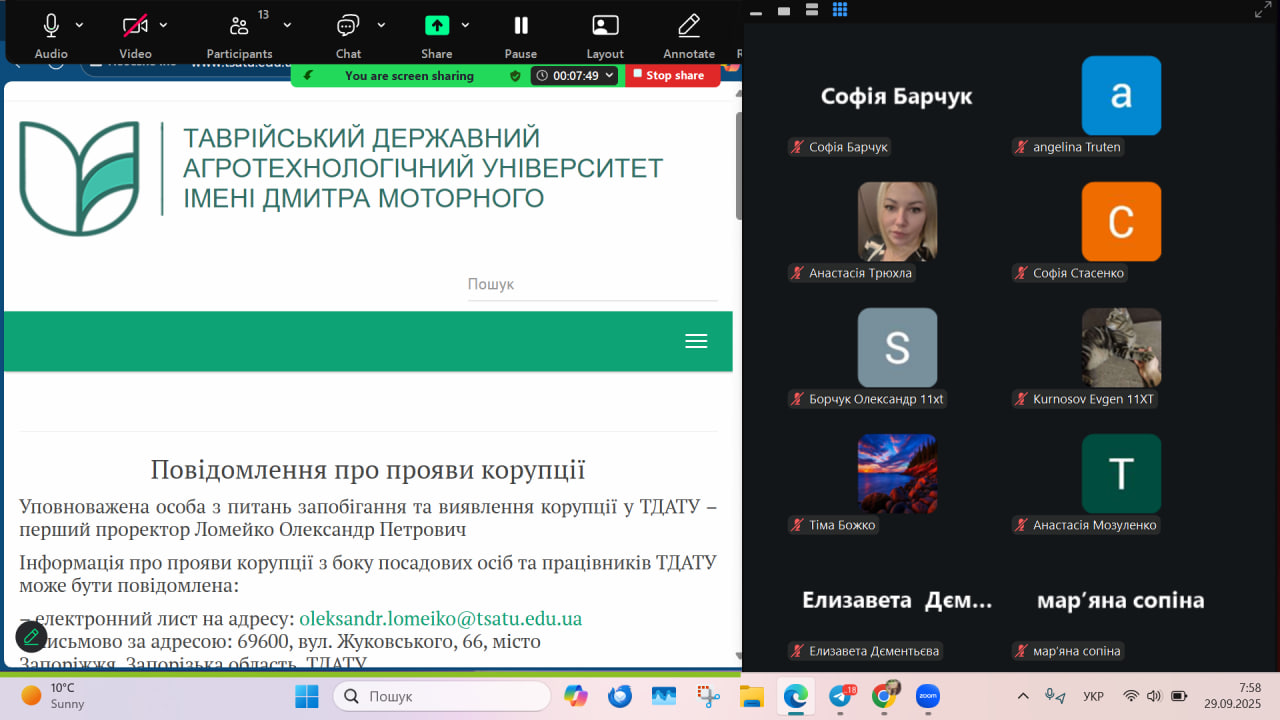Expand the Chat options arrow
1280x720 pixels.
click(x=381, y=25)
